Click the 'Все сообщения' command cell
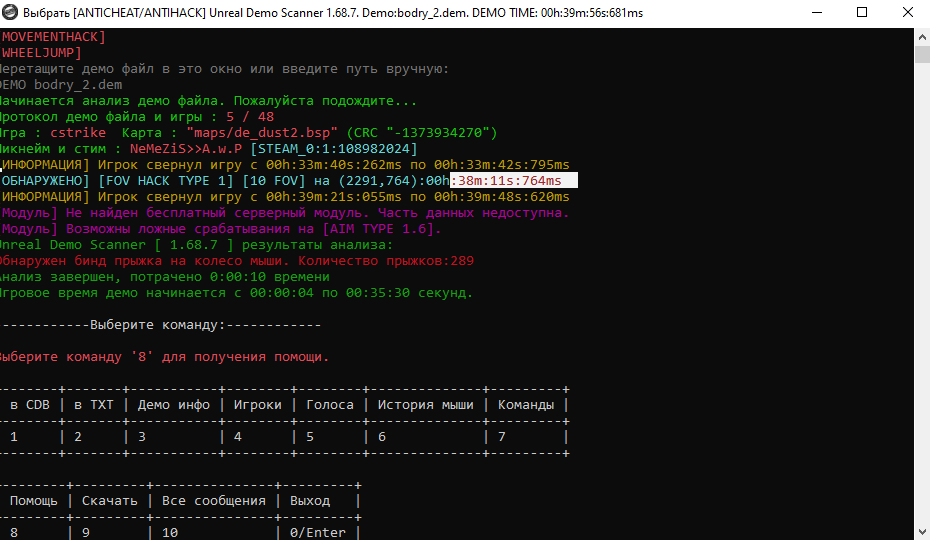This screenshot has width=930, height=540. point(213,500)
